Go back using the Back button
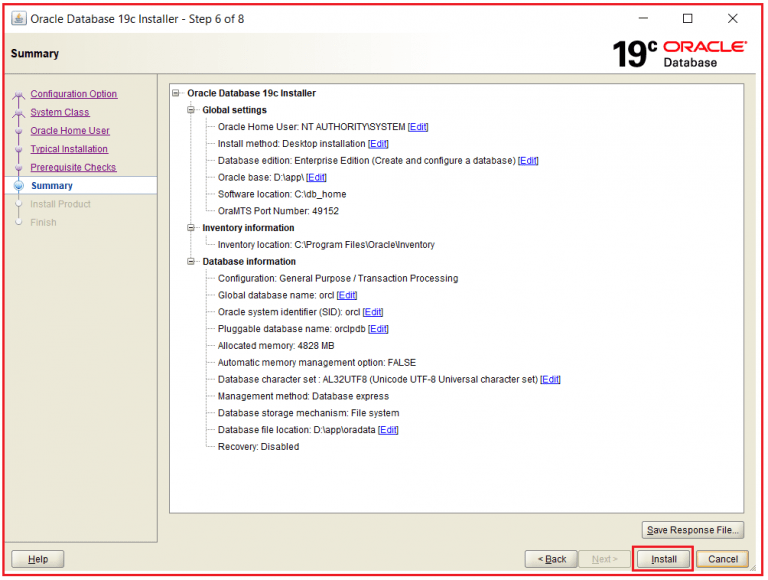 [x=551, y=559]
